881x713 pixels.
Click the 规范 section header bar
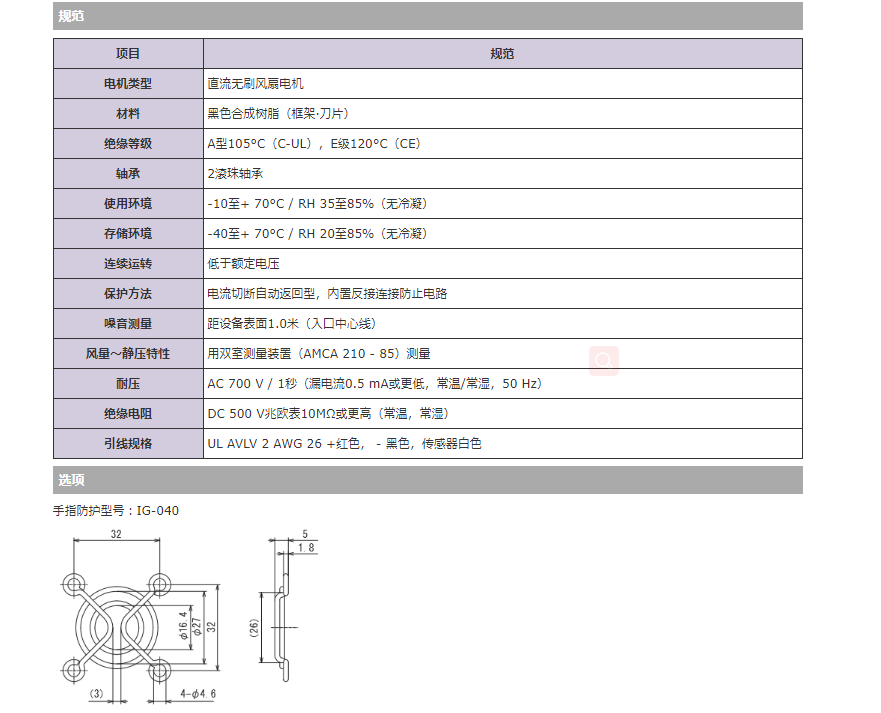click(x=427, y=15)
